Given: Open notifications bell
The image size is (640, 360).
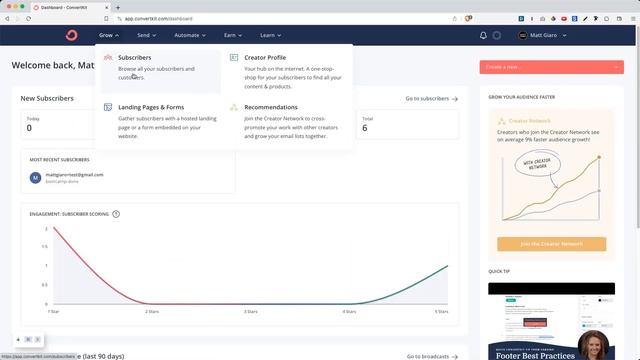Looking at the screenshot, I should (483, 36).
